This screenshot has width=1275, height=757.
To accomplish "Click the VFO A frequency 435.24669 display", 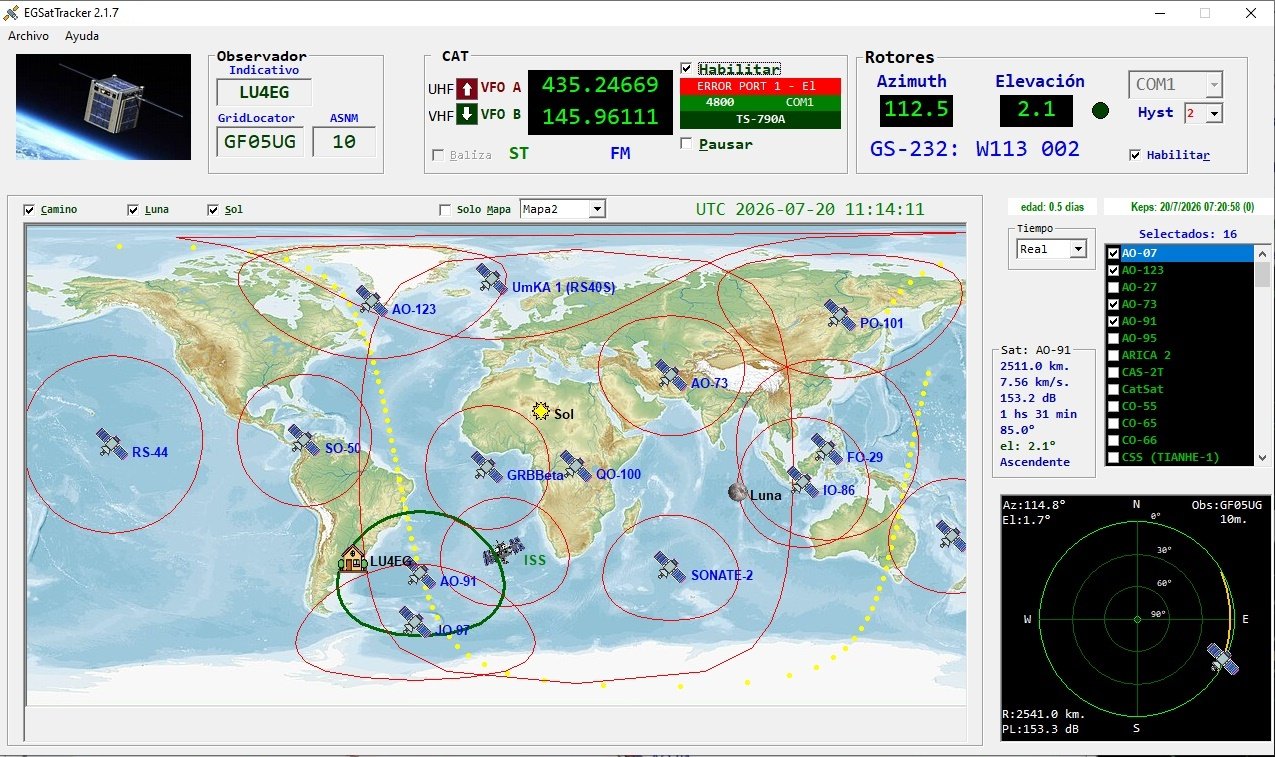I will click(x=600, y=85).
